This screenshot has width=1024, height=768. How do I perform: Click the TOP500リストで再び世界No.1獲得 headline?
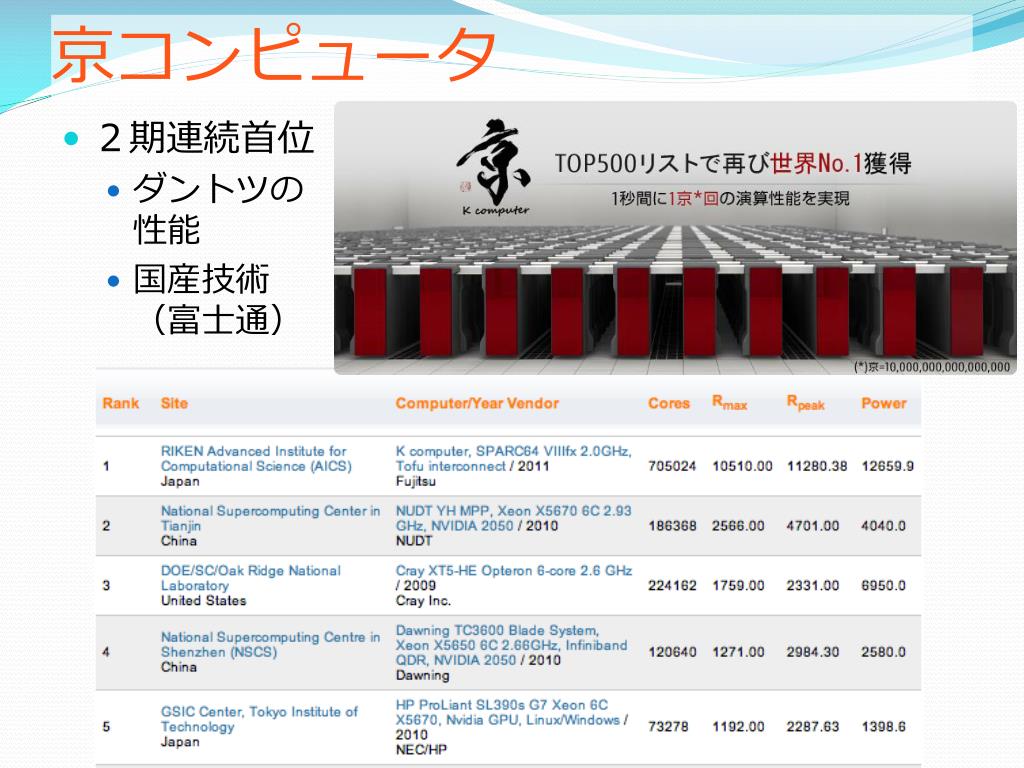(x=733, y=163)
